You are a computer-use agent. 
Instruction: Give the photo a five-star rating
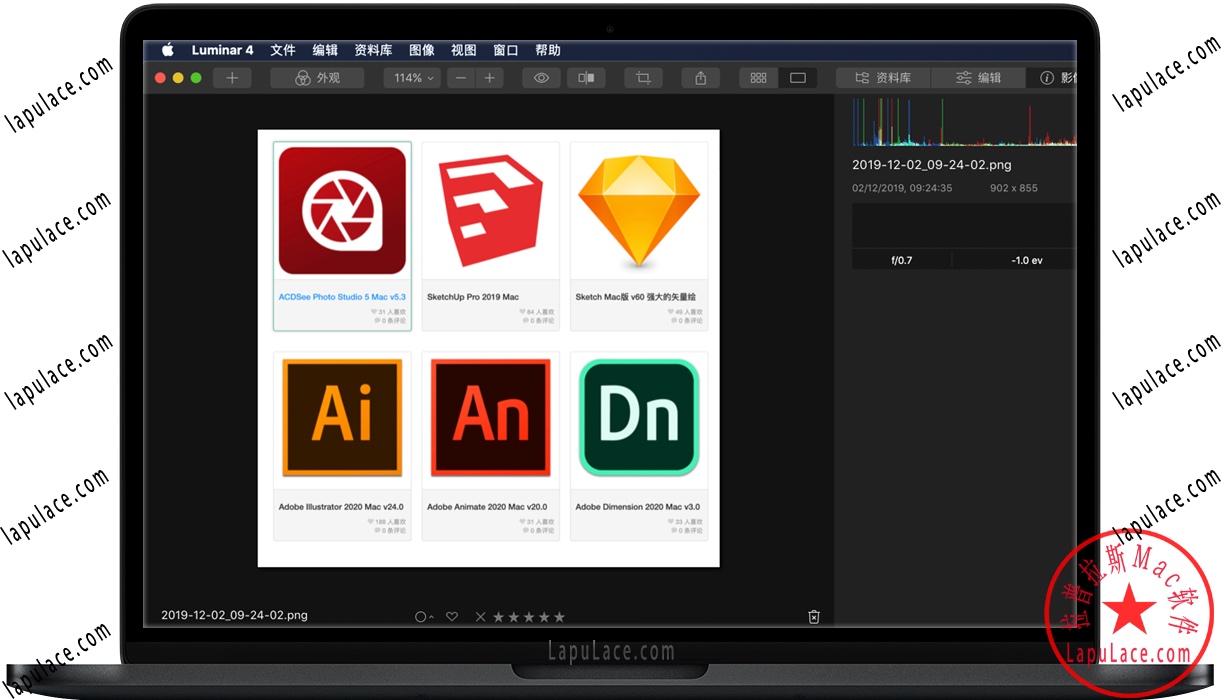[561, 616]
